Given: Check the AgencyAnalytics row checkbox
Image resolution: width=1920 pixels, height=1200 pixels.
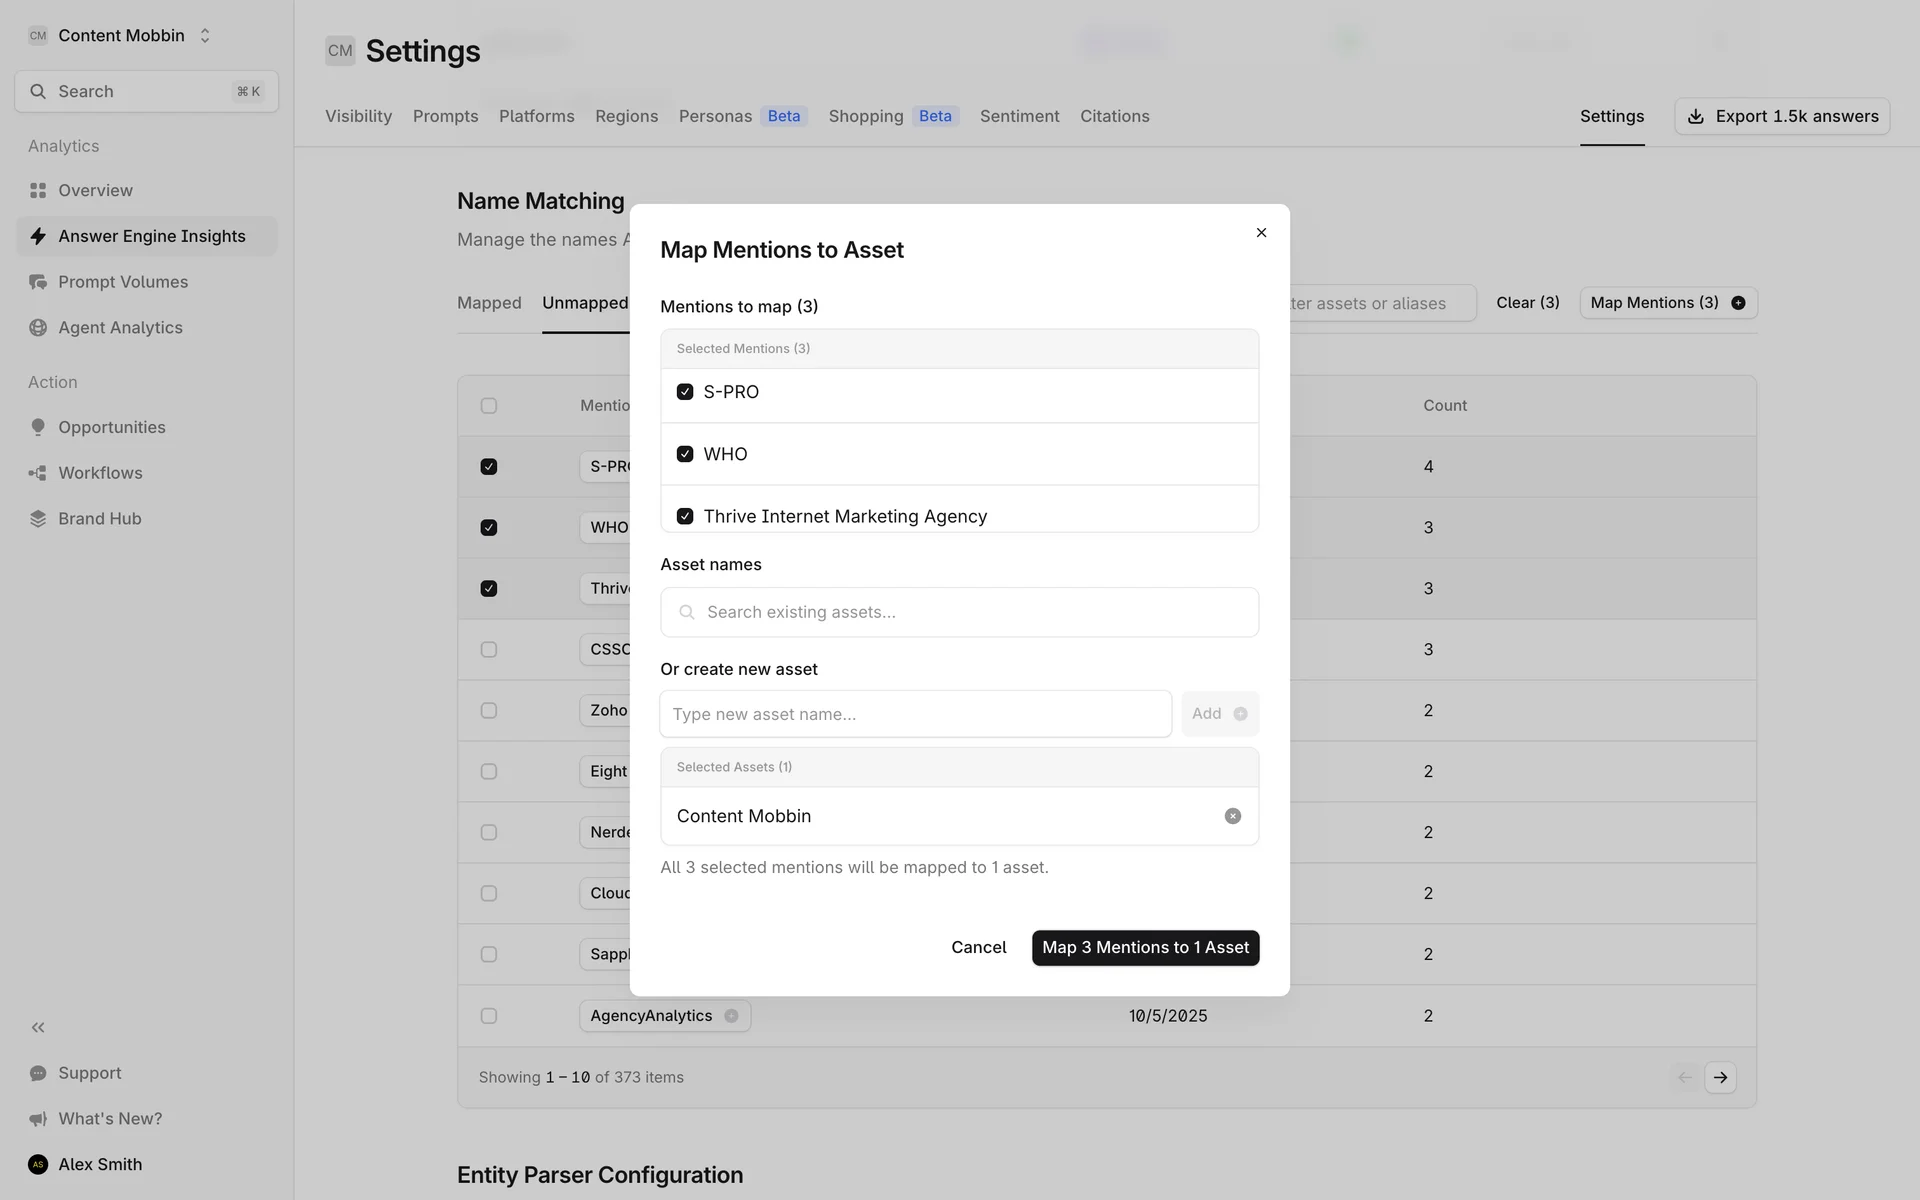Looking at the screenshot, I should coord(488,1016).
